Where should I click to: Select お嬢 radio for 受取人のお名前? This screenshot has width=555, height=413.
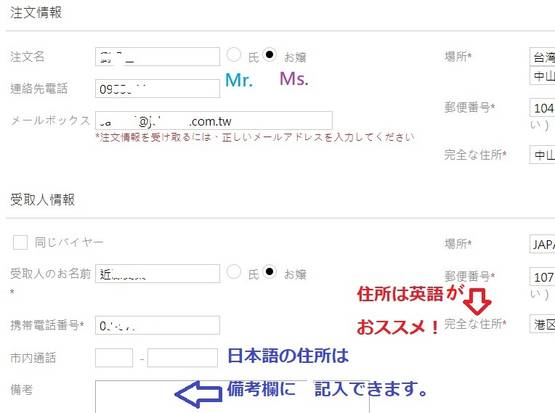(269, 272)
